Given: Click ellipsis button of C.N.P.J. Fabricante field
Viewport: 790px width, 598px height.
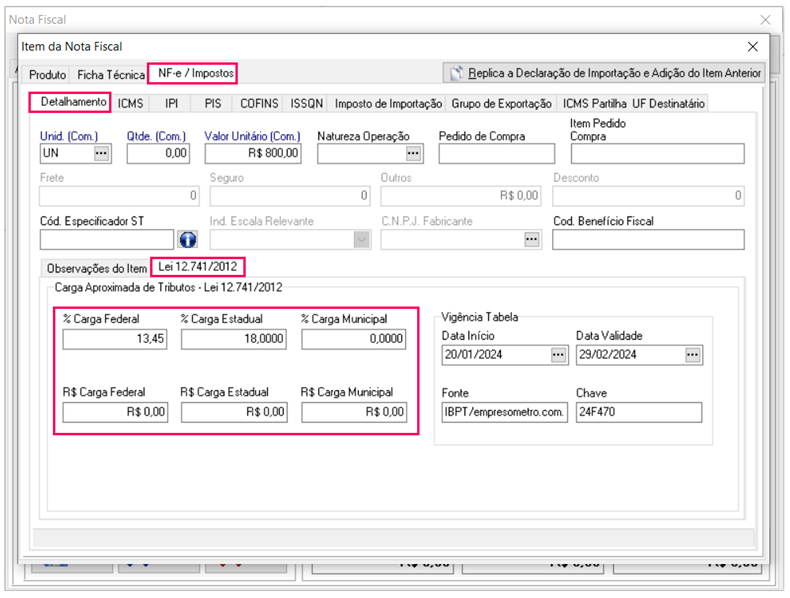Looking at the screenshot, I should [532, 240].
